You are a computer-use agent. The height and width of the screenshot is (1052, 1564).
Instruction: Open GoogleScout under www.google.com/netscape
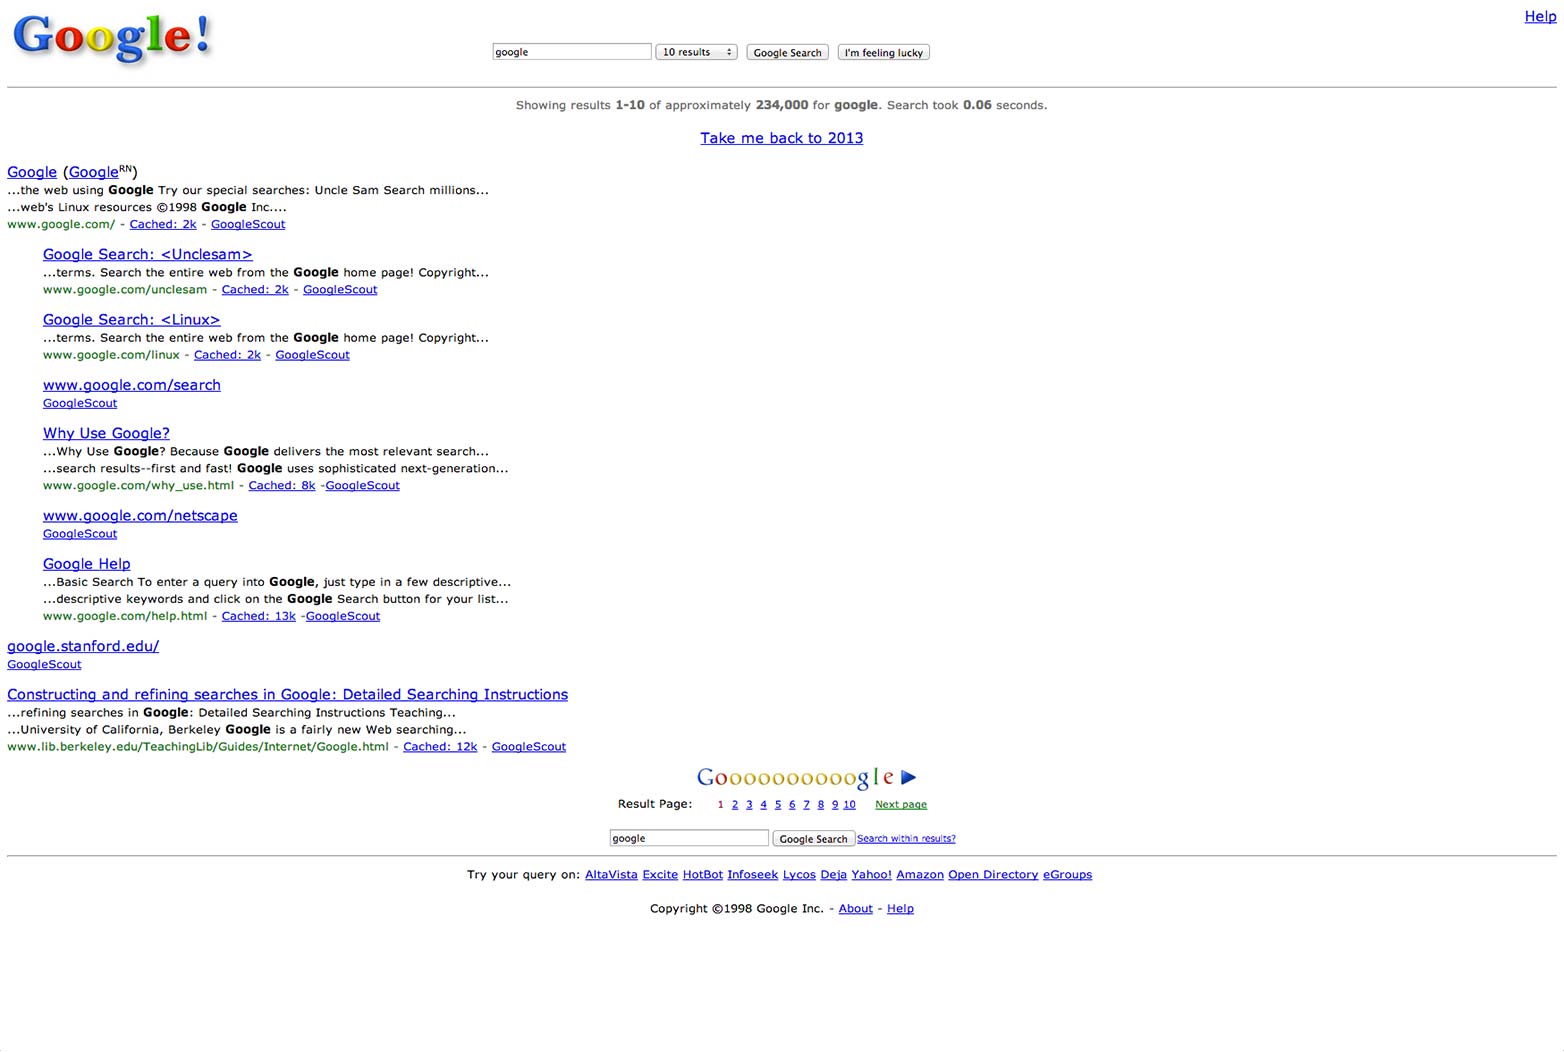(80, 534)
